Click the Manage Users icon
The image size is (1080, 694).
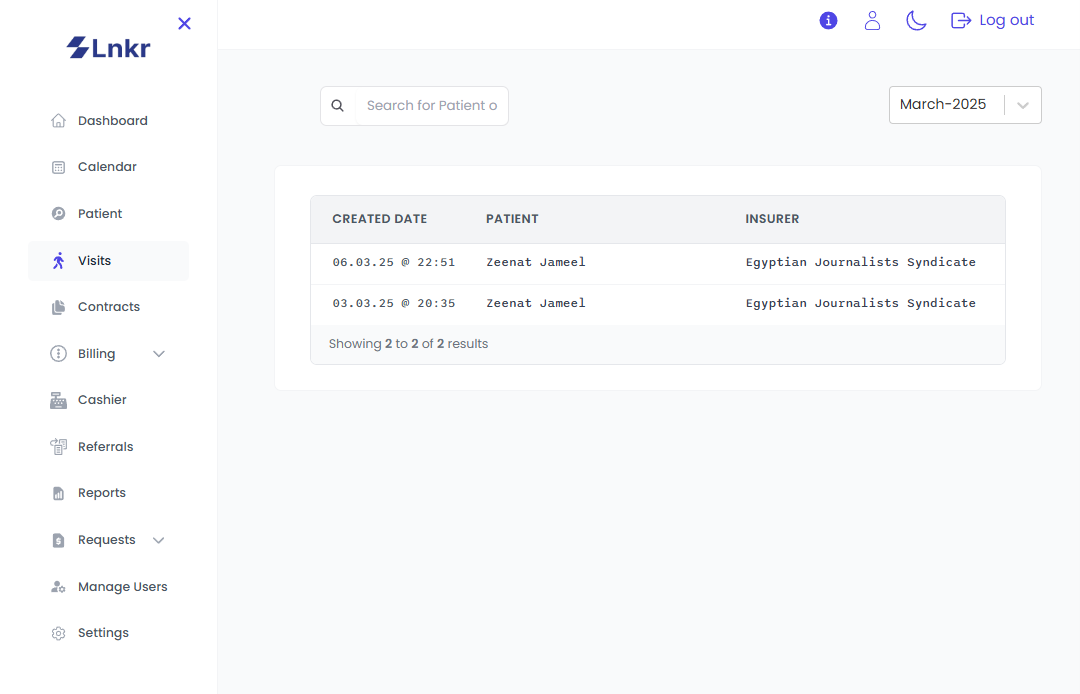click(59, 587)
